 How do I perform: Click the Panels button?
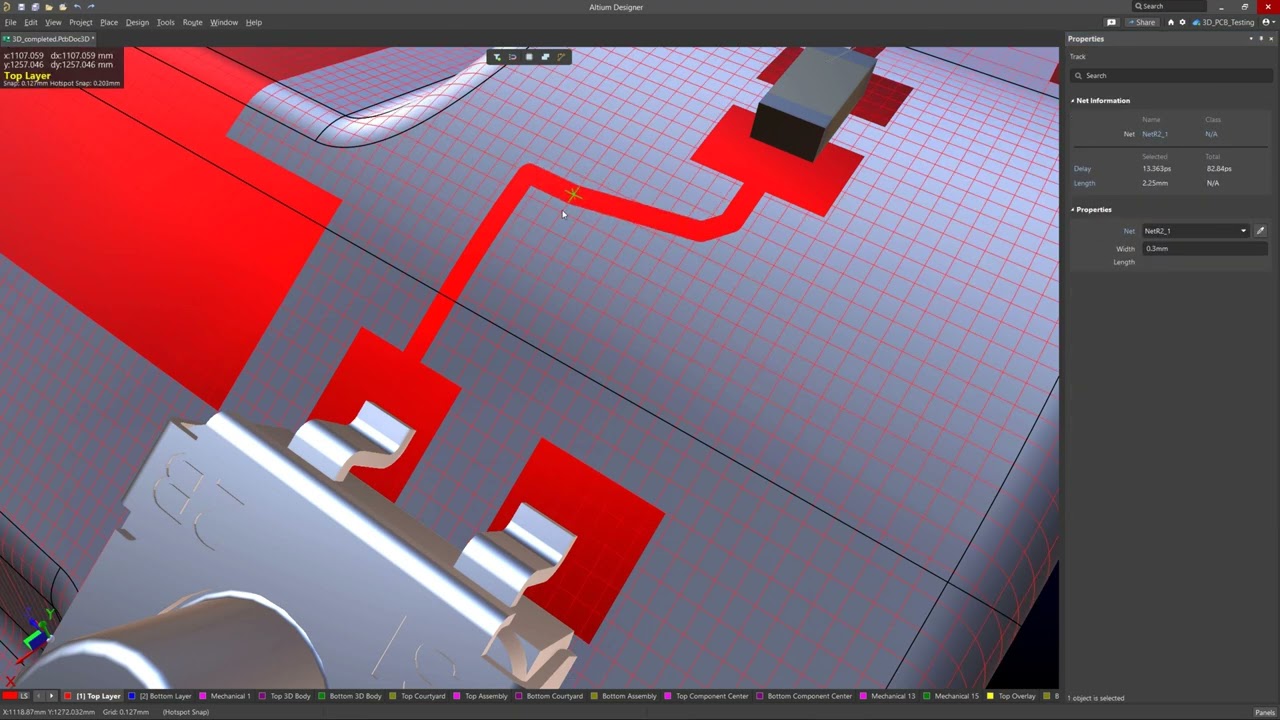(x=1264, y=712)
